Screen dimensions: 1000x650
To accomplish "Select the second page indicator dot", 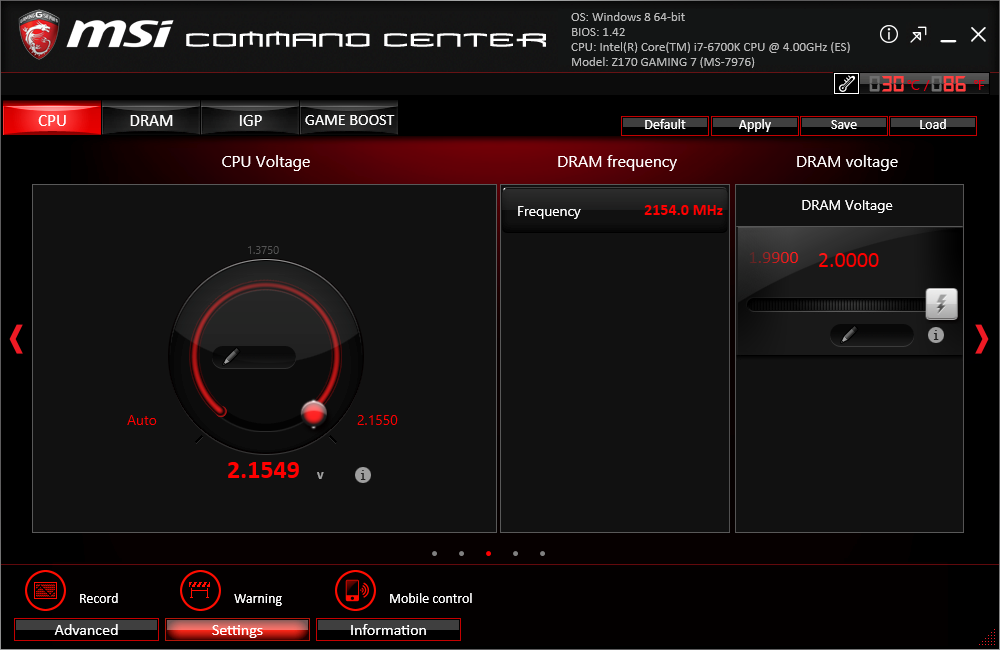I will 461,554.
